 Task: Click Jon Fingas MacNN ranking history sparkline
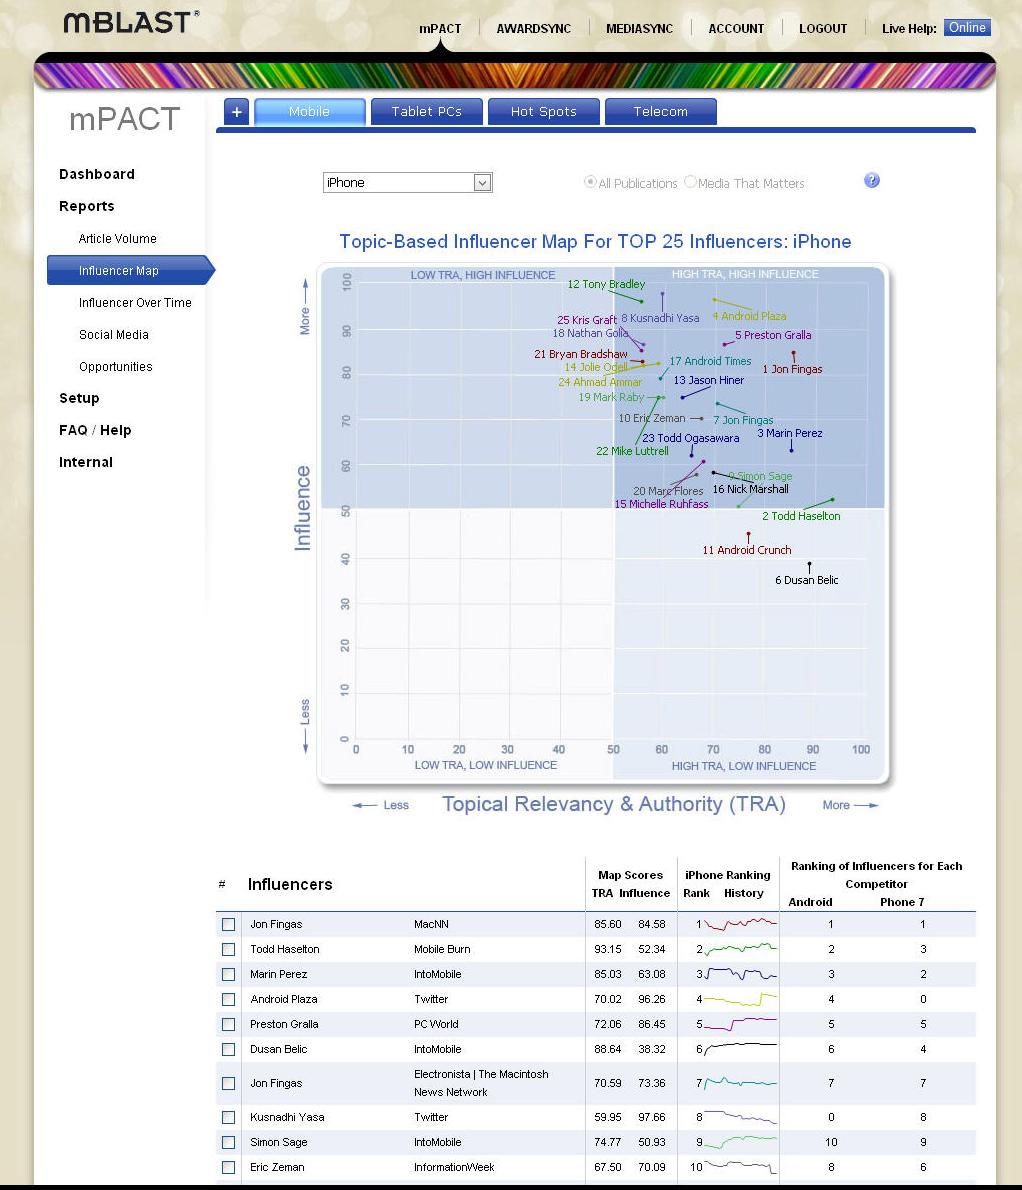[741, 924]
